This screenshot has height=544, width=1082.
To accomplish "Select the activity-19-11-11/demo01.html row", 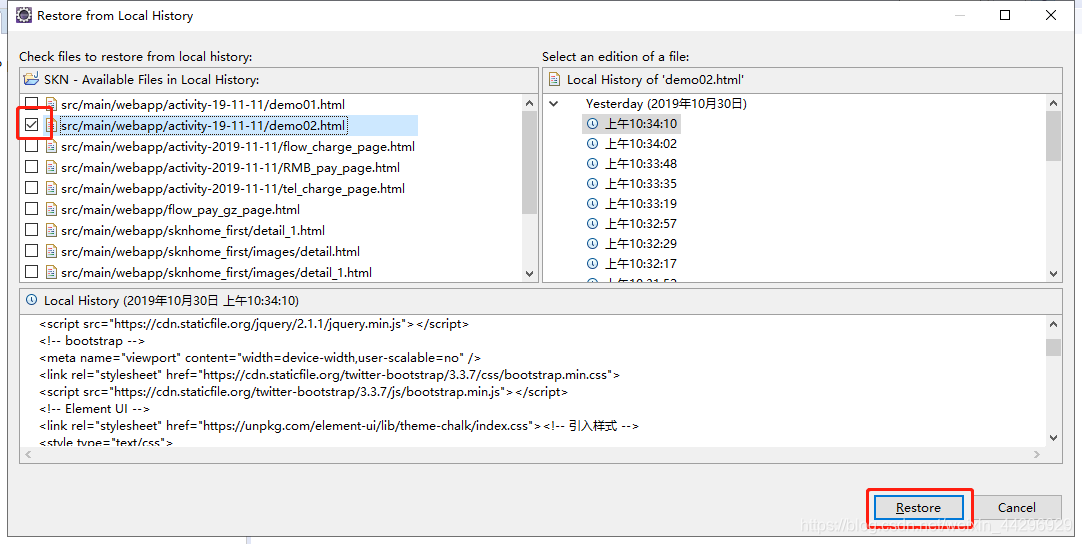I will tap(203, 104).
